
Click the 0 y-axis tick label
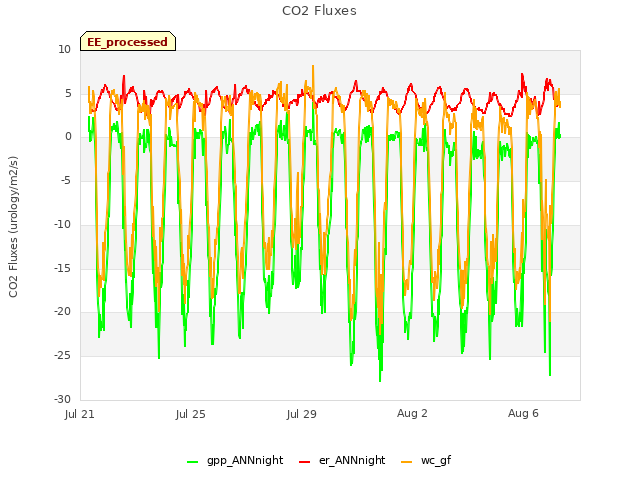68,137
